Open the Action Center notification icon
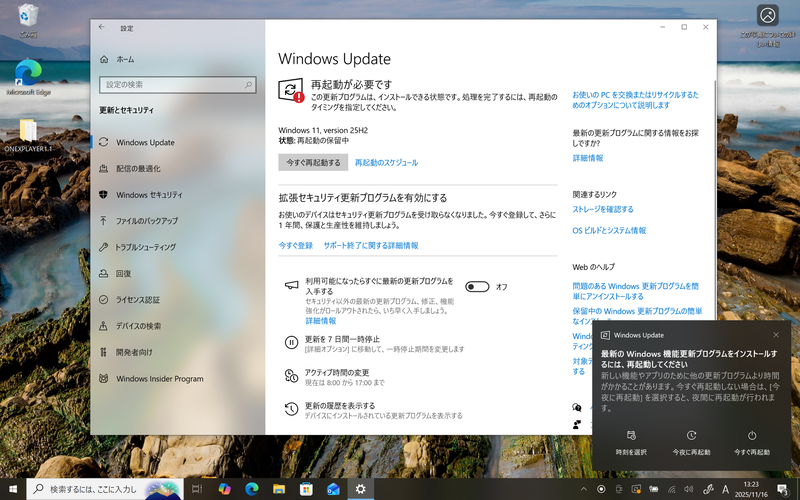 pos(783,489)
